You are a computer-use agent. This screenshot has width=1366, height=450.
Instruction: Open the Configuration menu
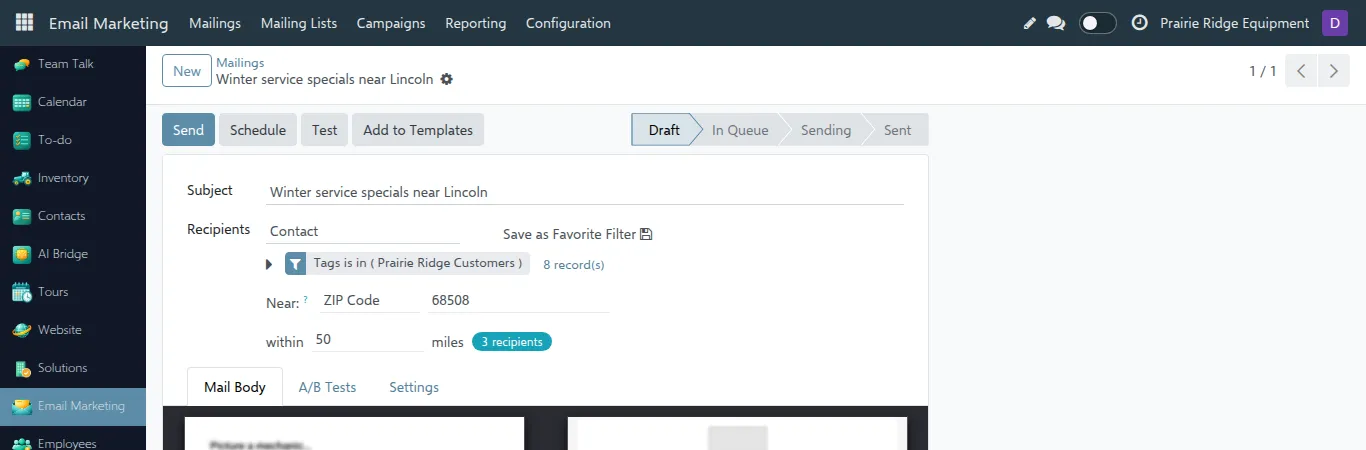[x=568, y=23]
